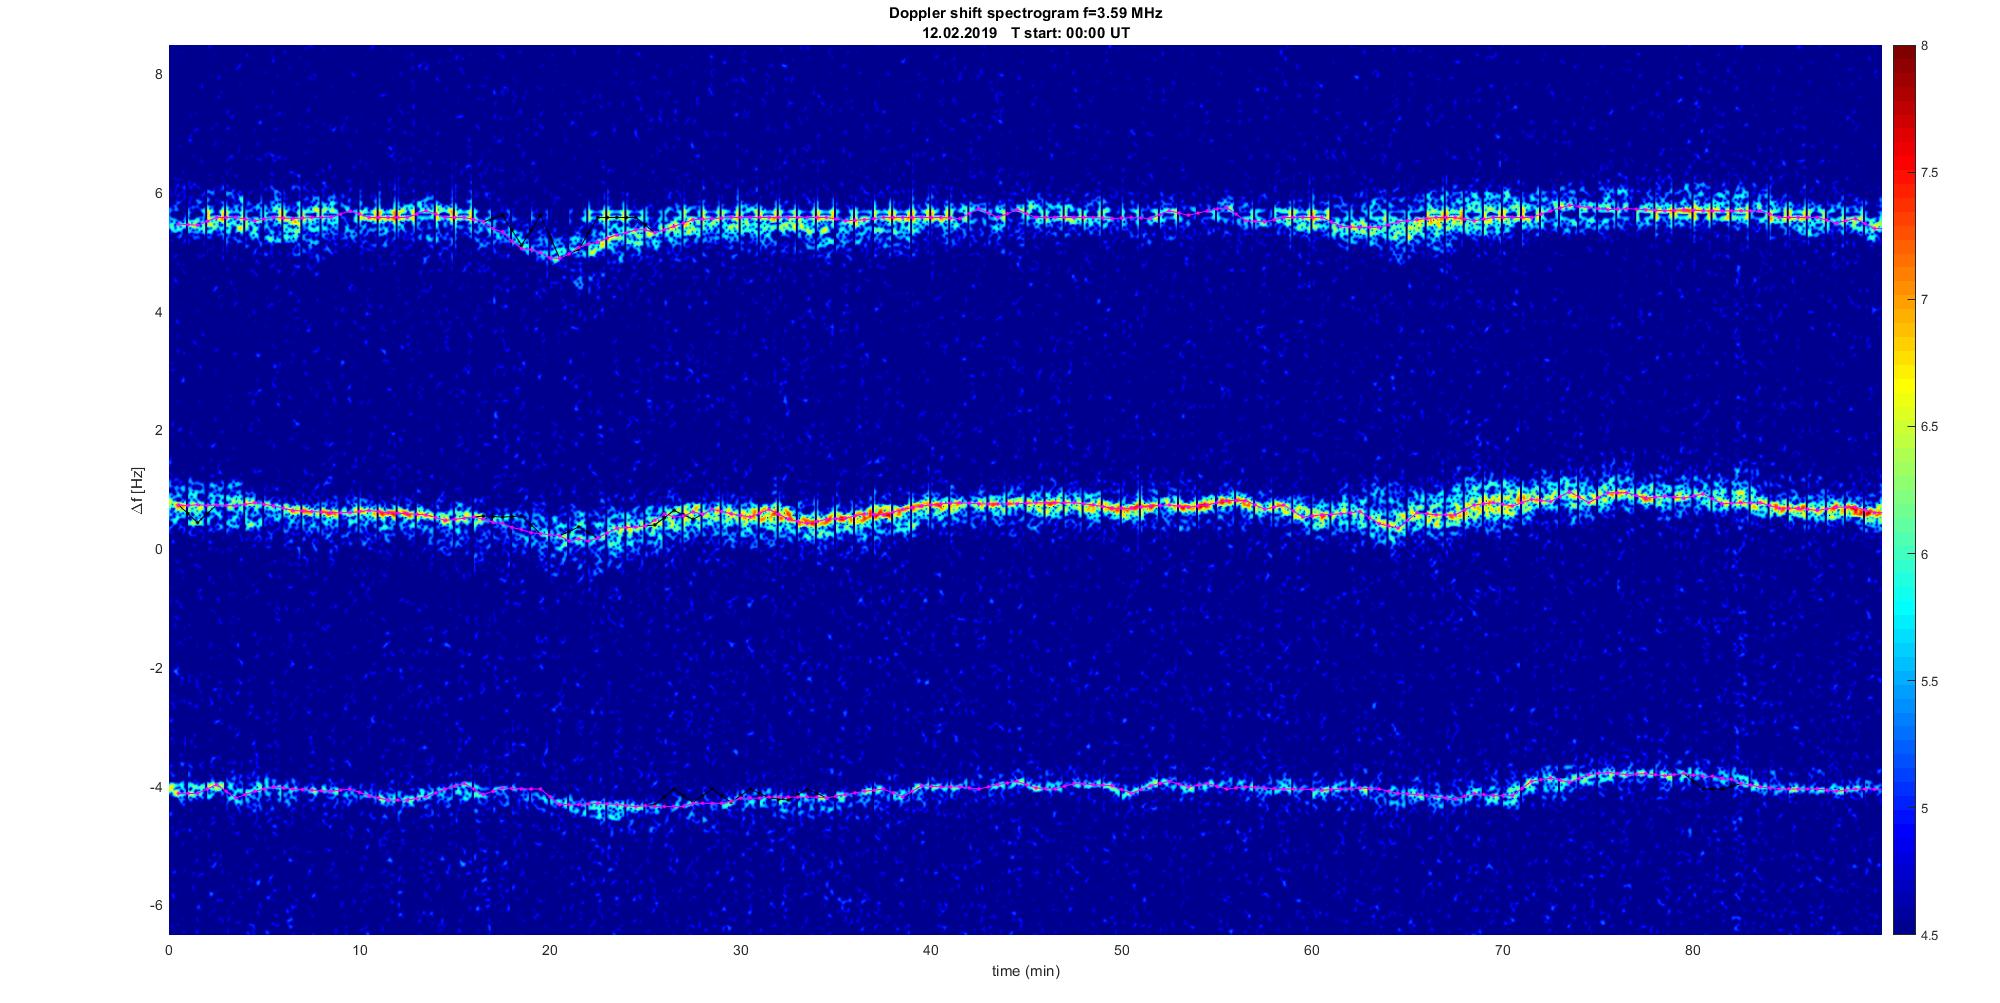Viewport: 2000px width, 1003px height.
Task: Click the x-axis tick label '80'
Action: tap(1693, 951)
